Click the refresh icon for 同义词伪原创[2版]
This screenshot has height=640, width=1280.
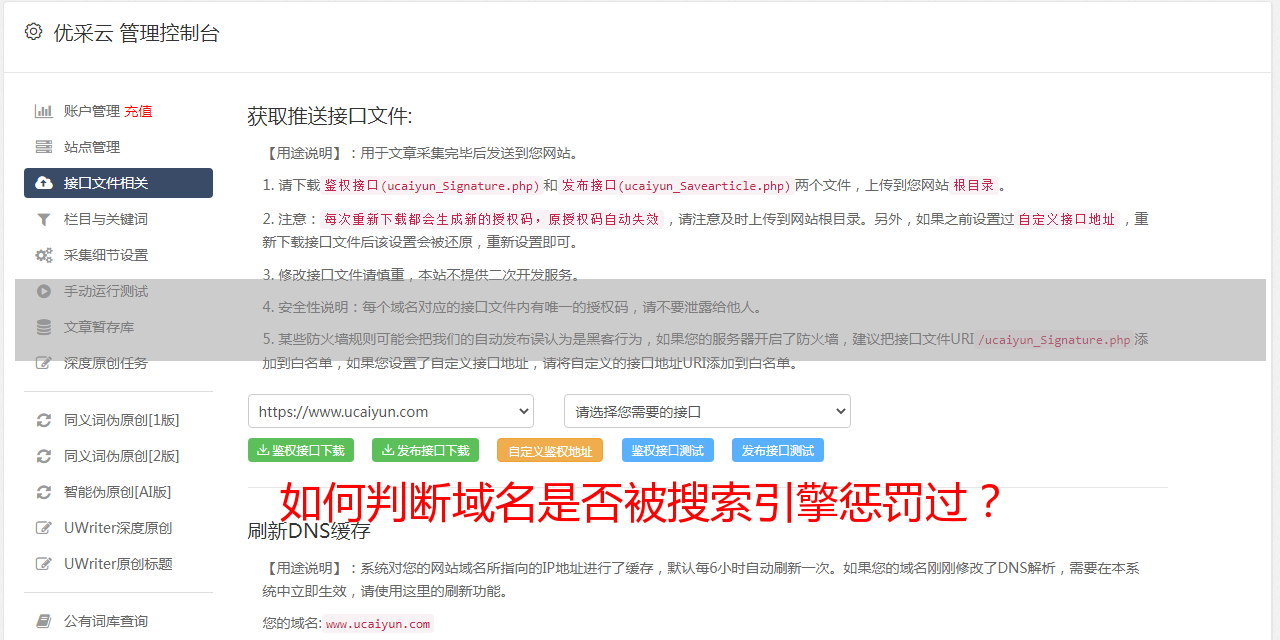[x=44, y=456]
